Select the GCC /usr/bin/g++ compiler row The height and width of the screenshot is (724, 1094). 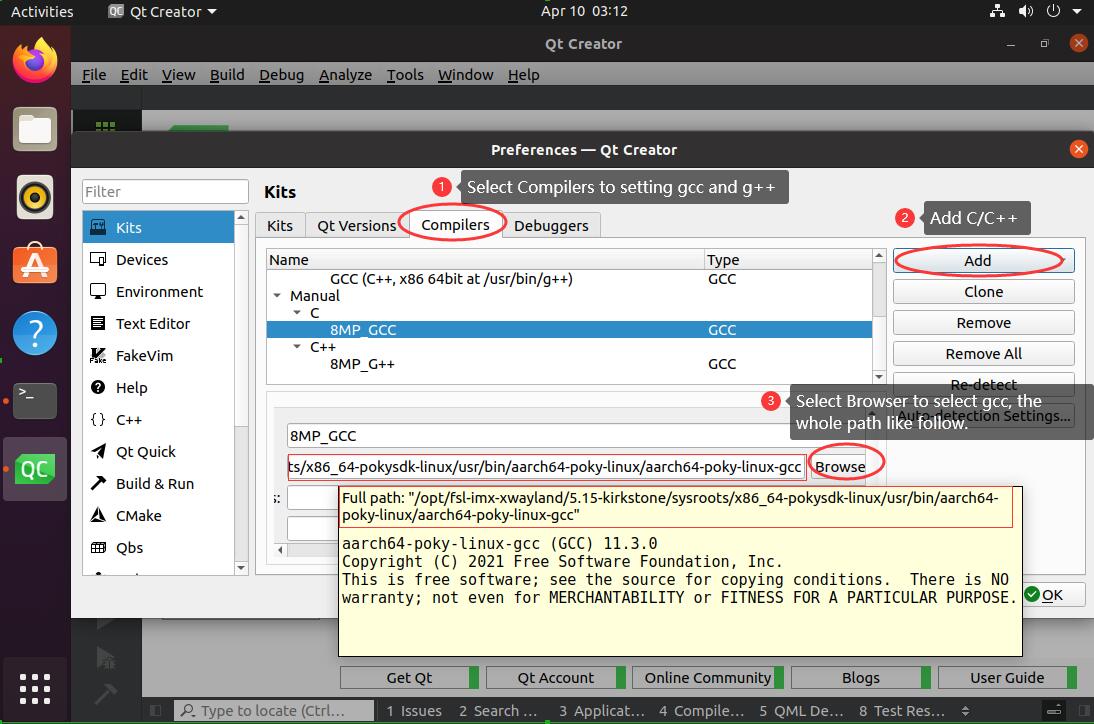click(x=569, y=279)
